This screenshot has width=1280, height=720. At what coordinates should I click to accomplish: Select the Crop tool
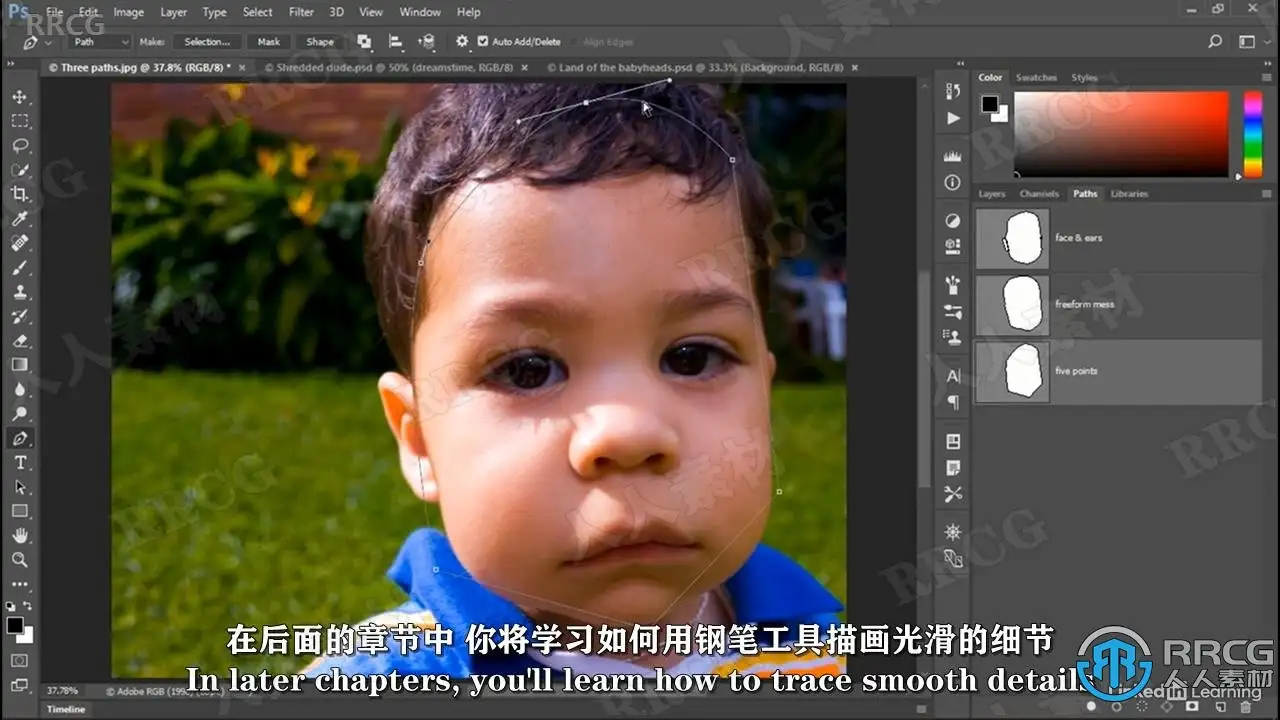tap(19, 194)
